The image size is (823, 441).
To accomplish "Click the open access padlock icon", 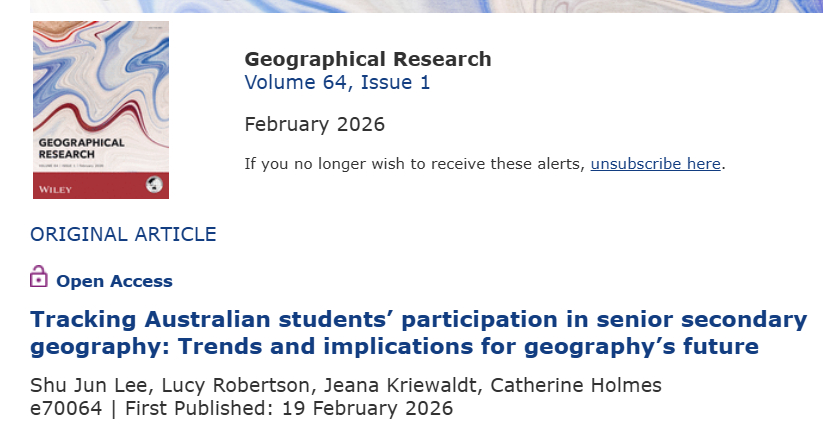I will pyautogui.click(x=39, y=276).
